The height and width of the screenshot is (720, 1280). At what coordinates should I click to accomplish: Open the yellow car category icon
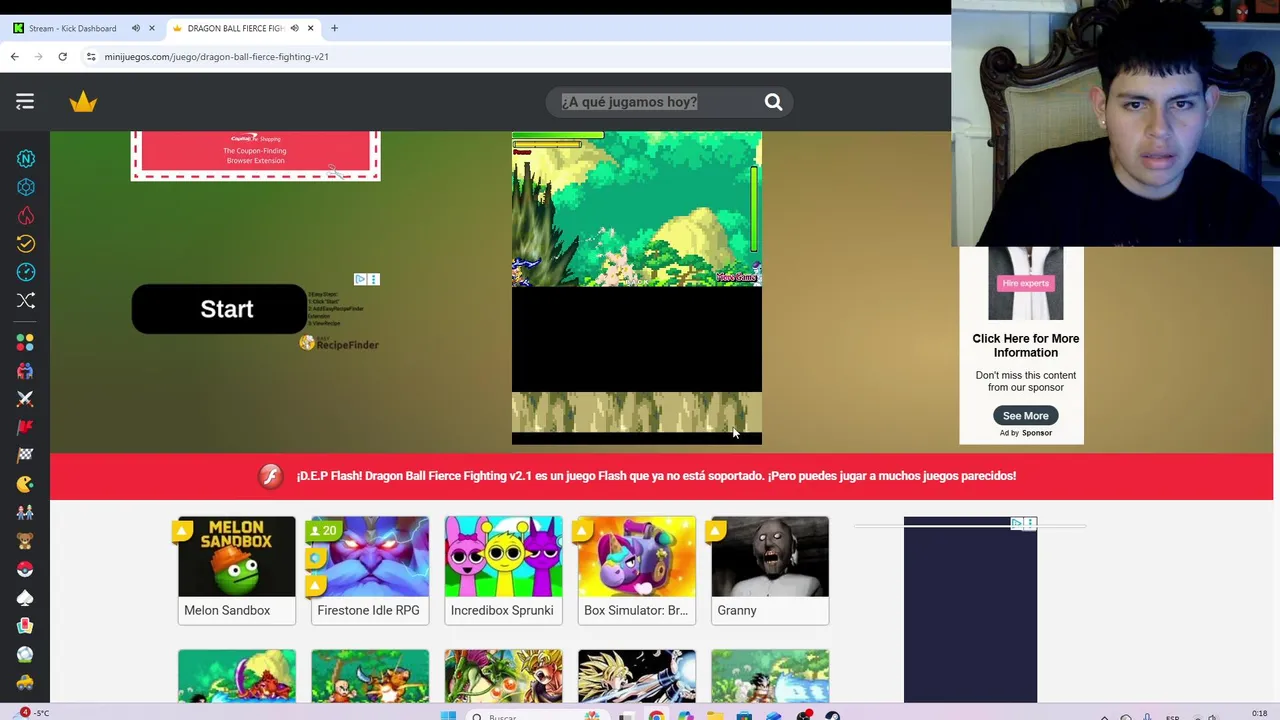point(25,683)
